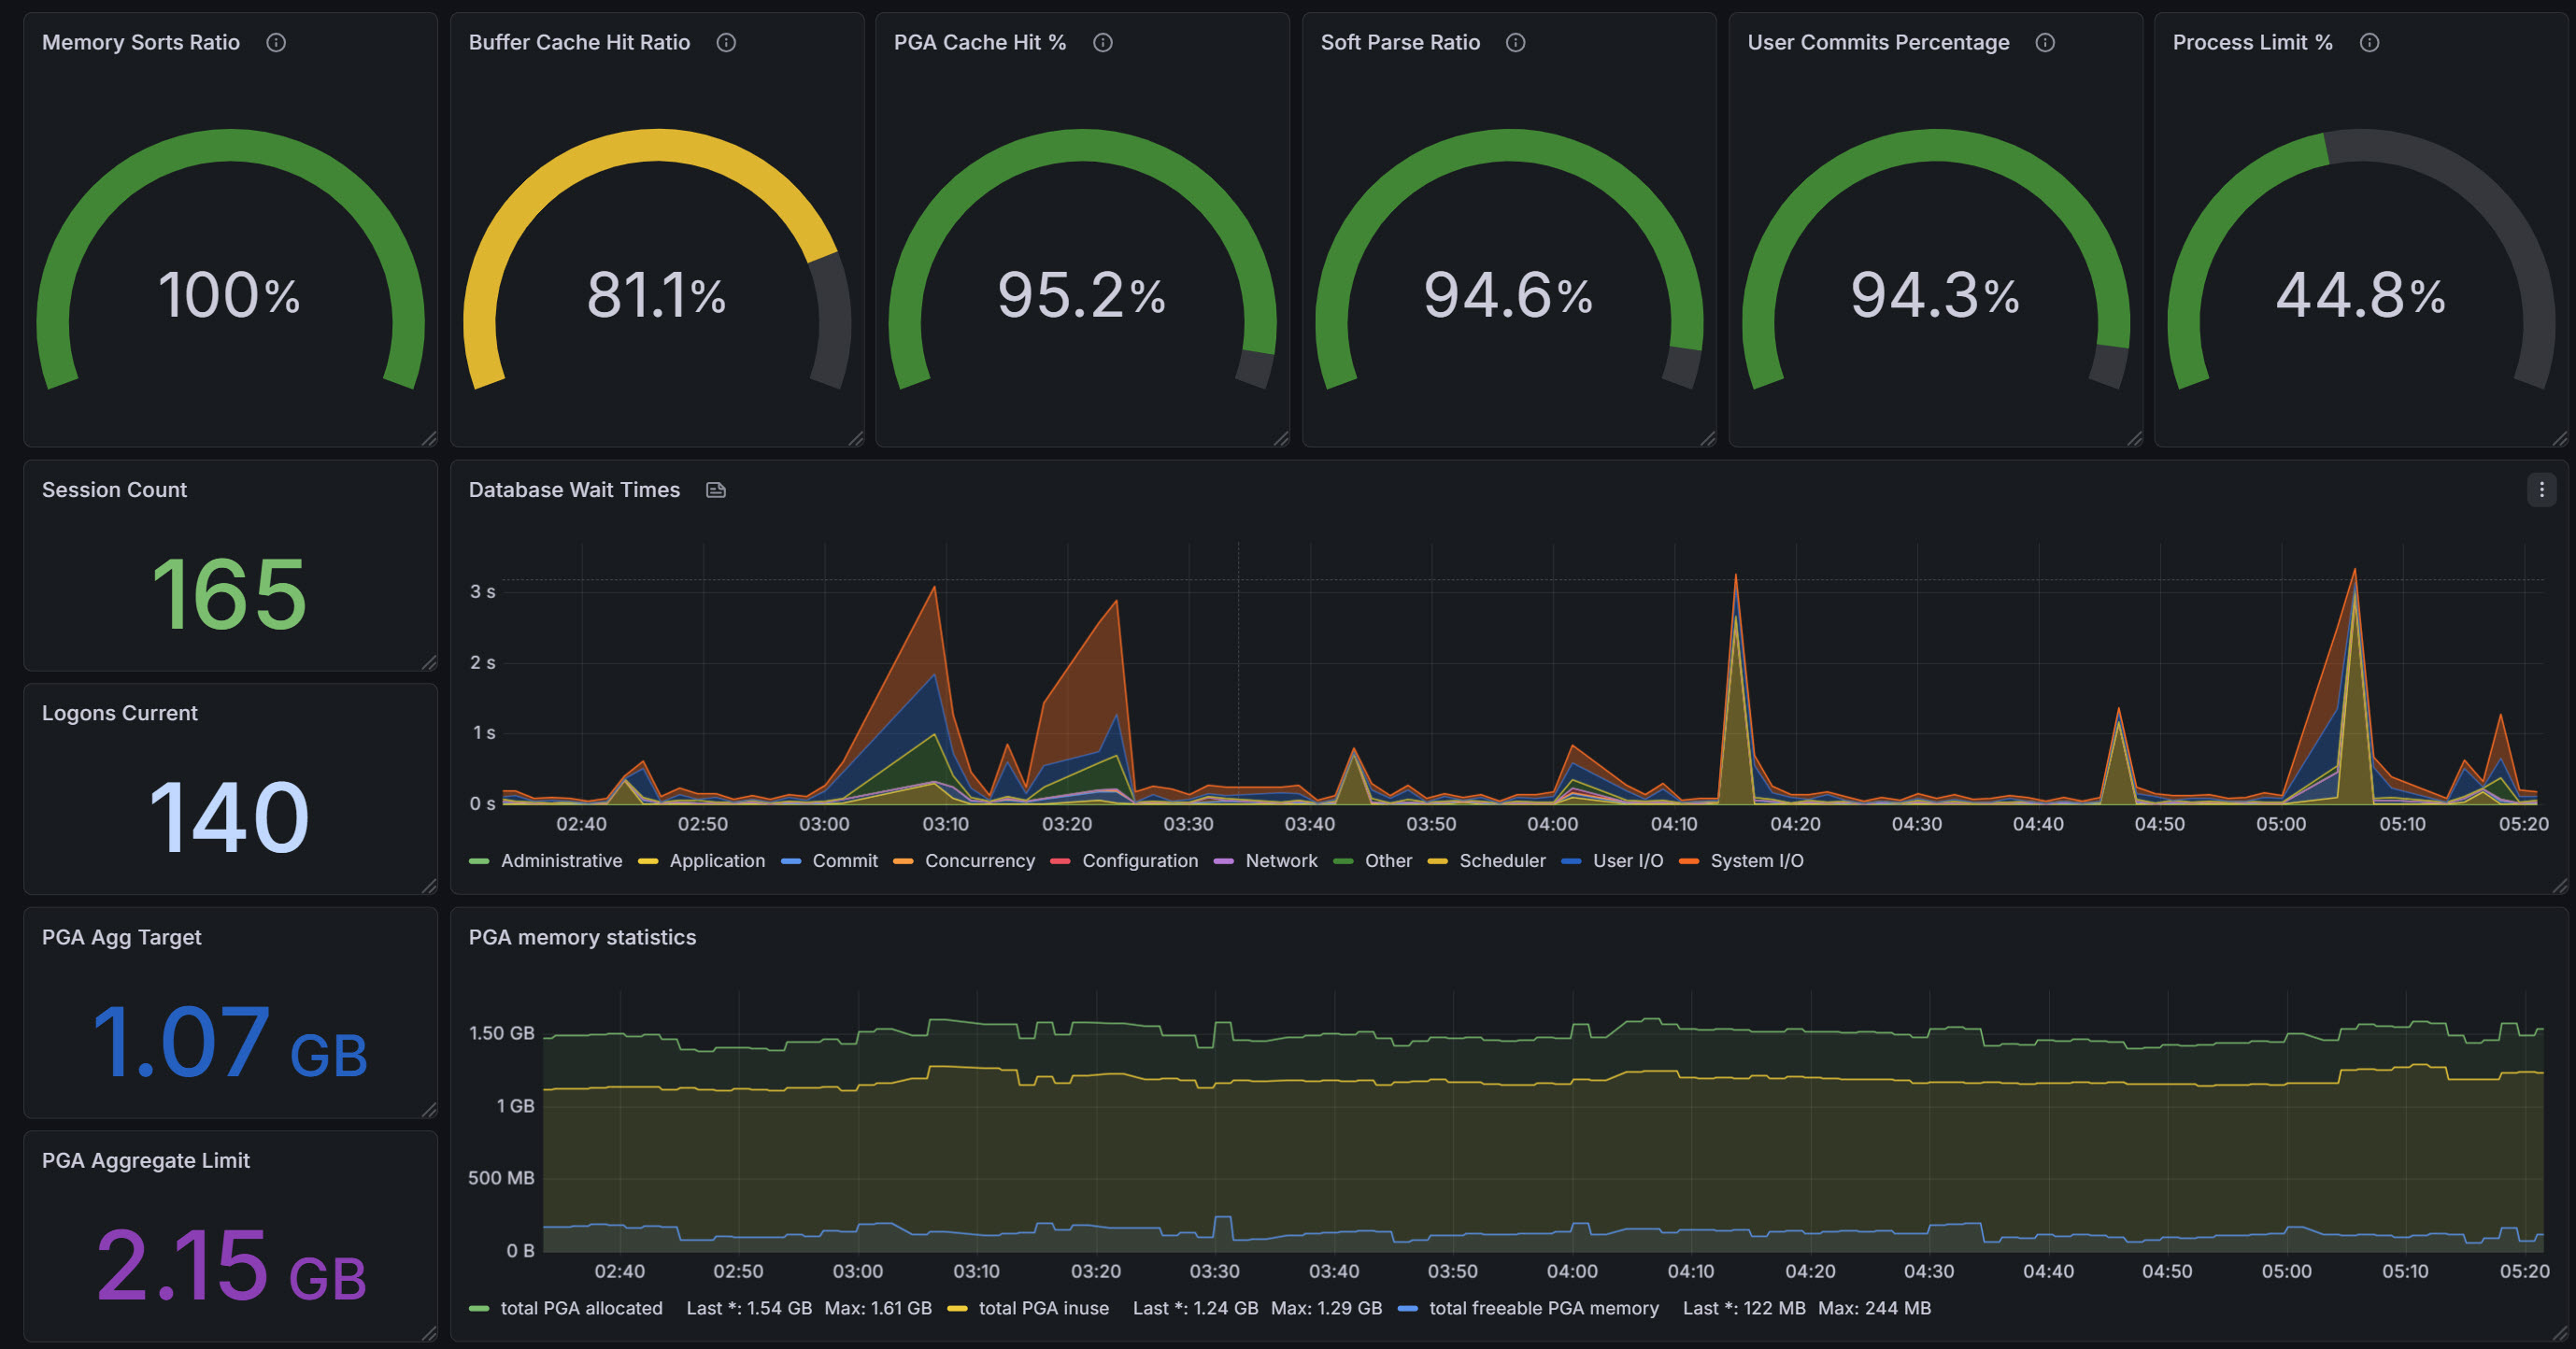Screen dimensions: 2576x1349
Task: Click the 95.2% PGA Cache Hit value
Action: click(x=1081, y=295)
